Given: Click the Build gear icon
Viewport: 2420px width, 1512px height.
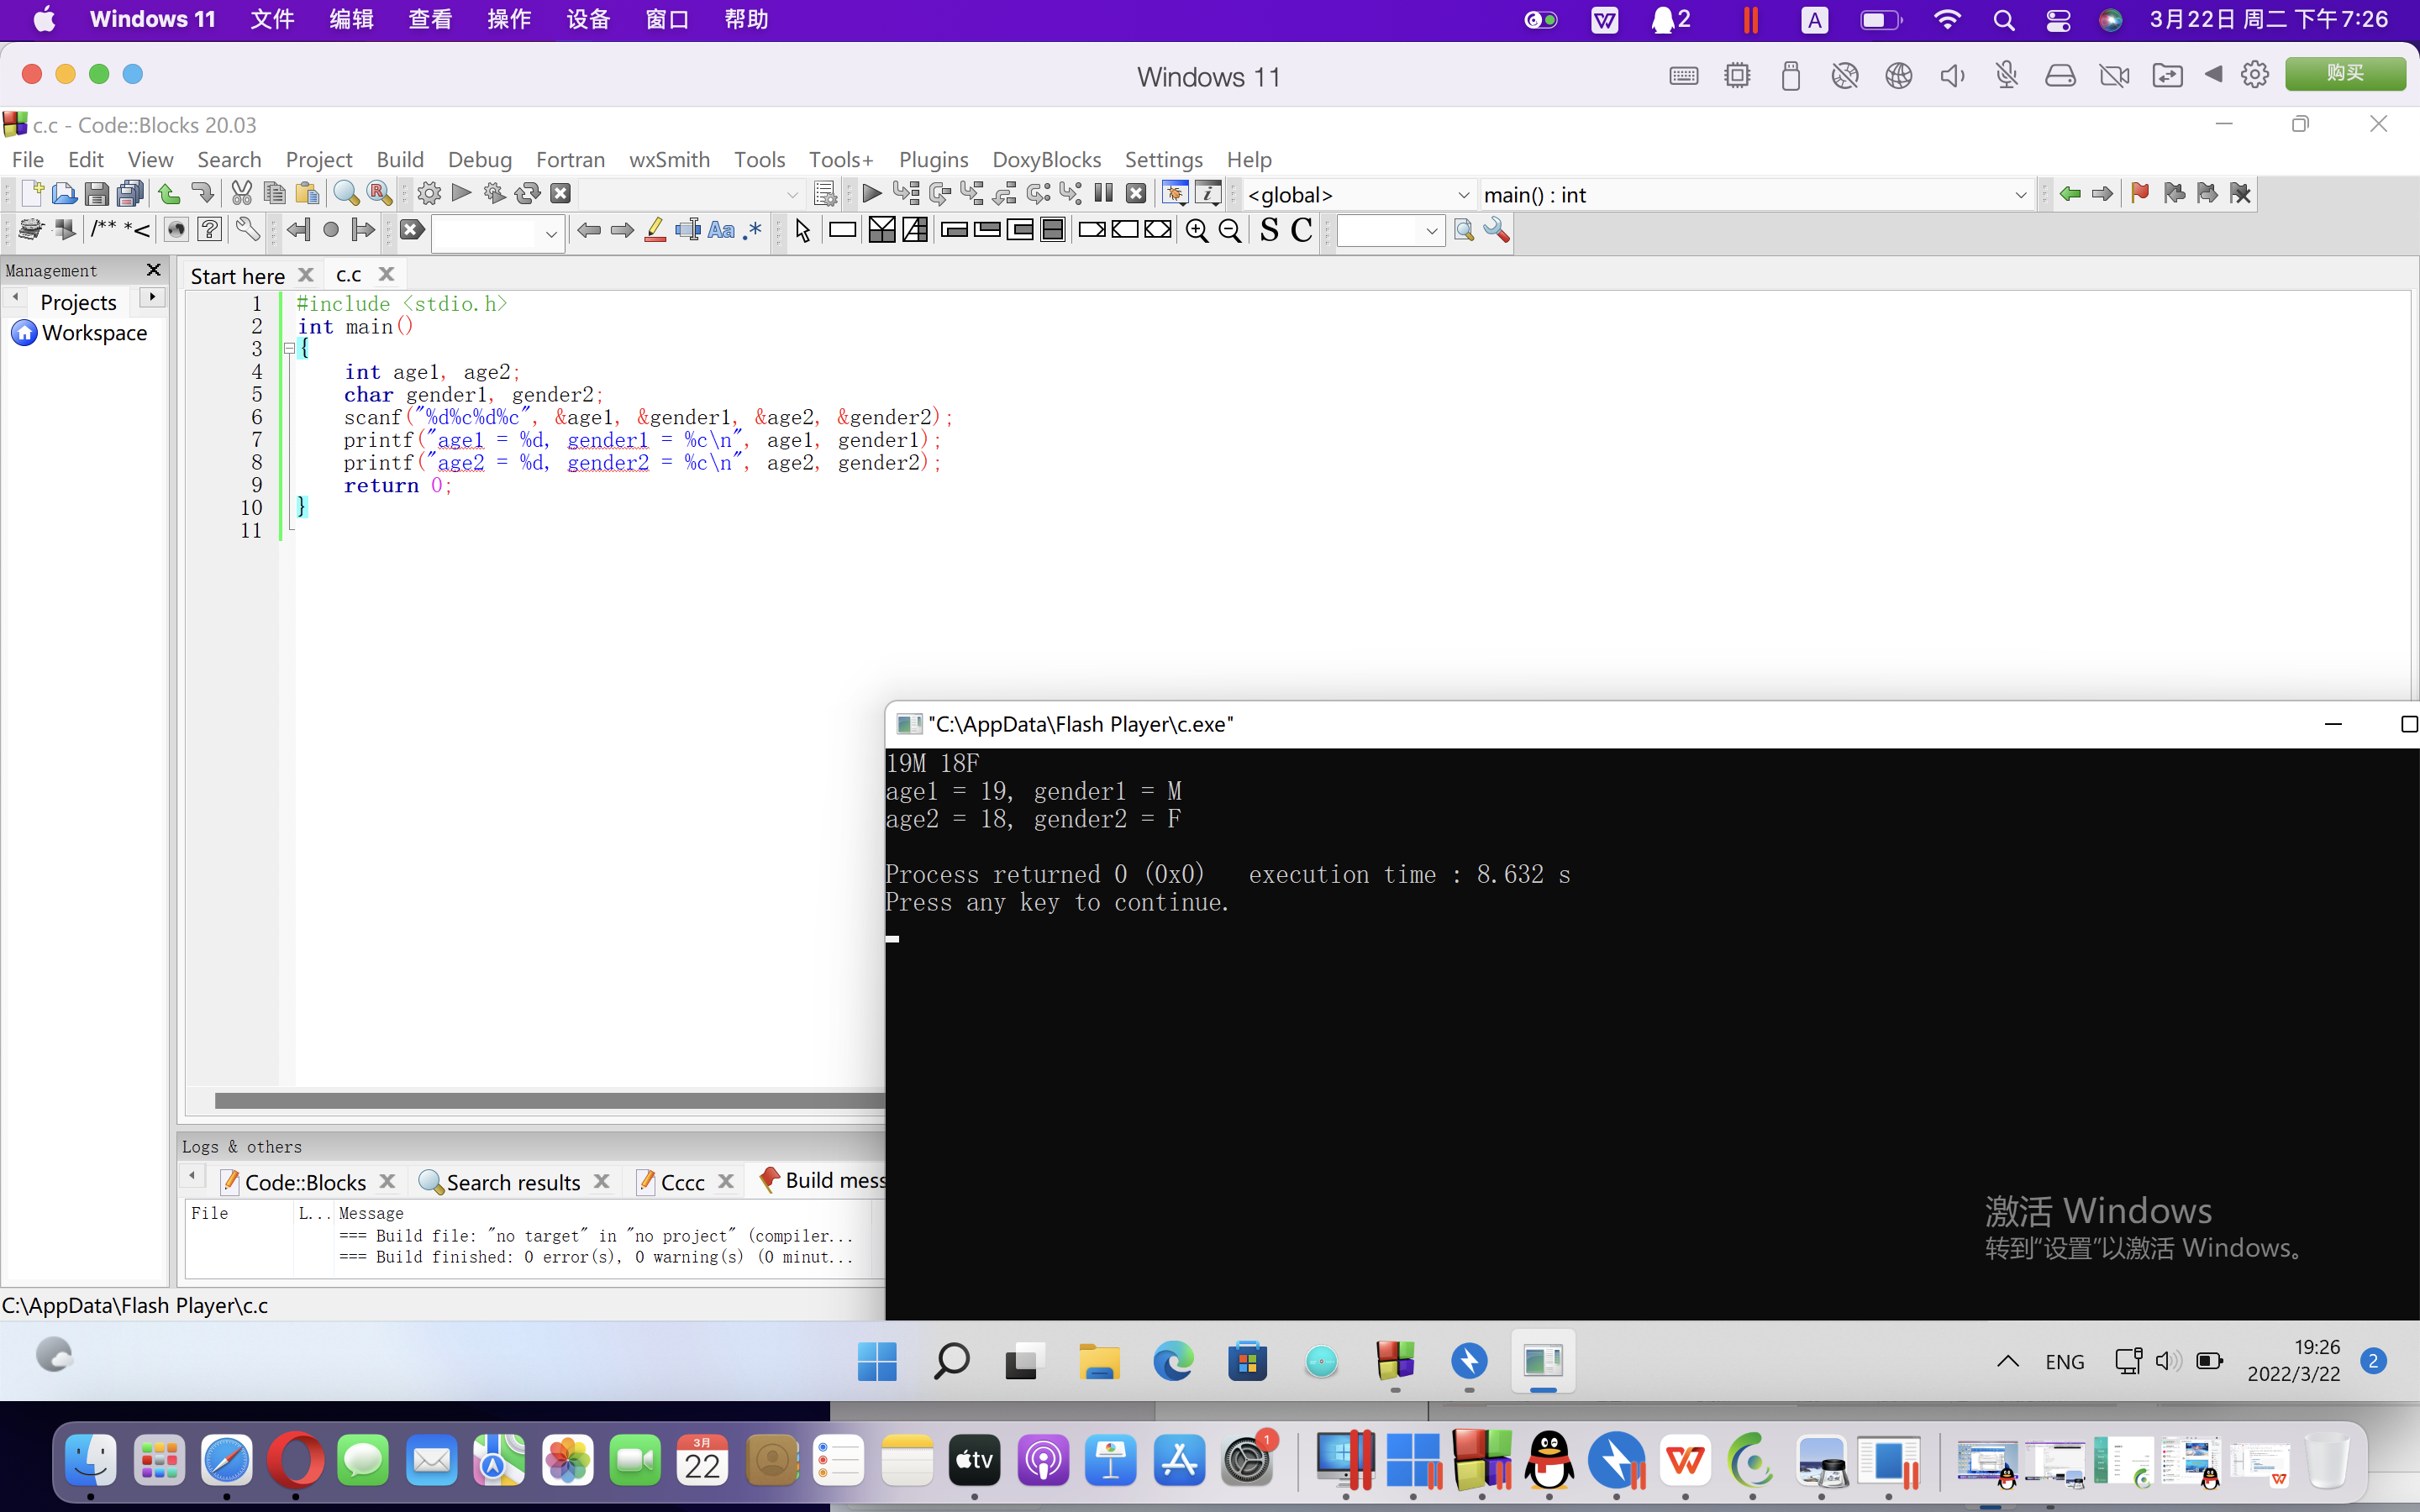Looking at the screenshot, I should [x=429, y=194].
